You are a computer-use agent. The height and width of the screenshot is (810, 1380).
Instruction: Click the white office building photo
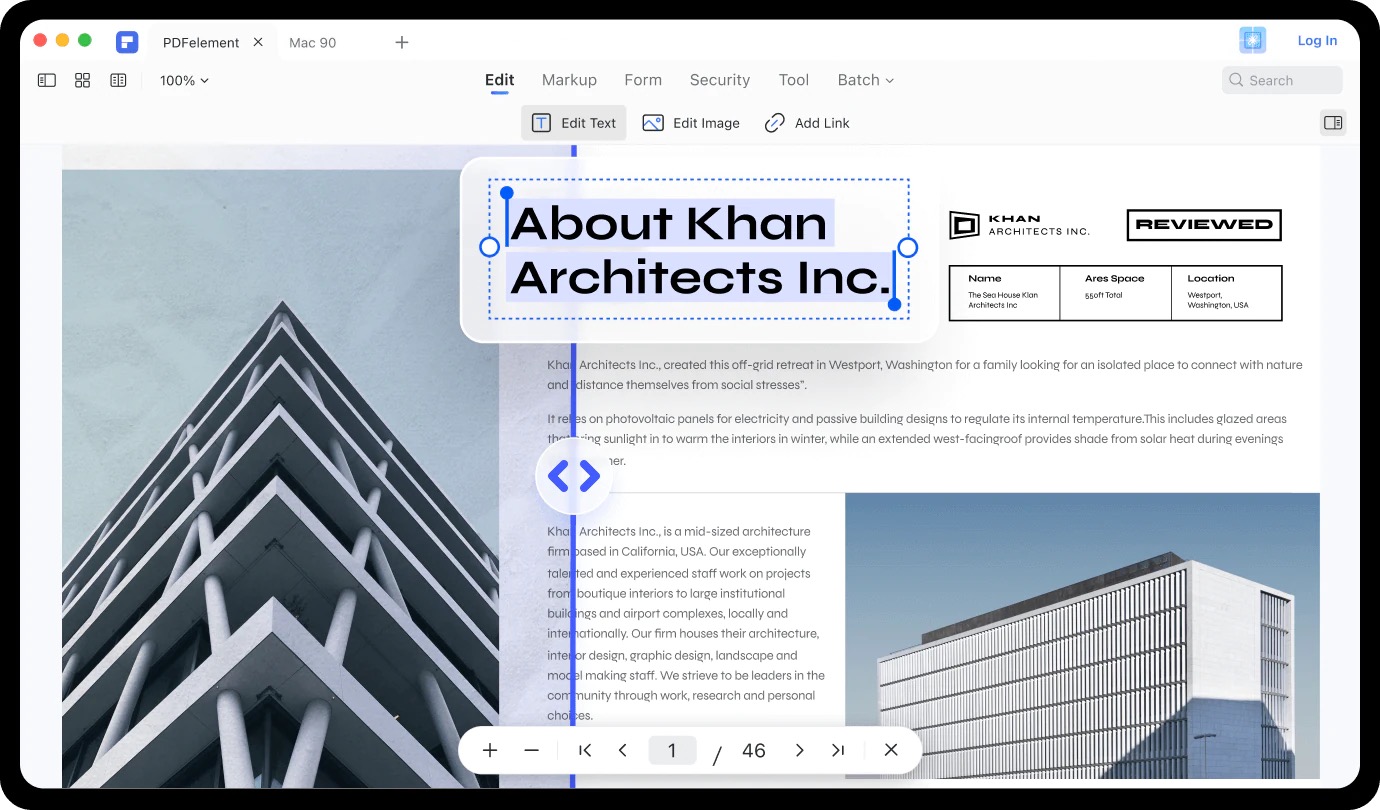coord(1082,635)
